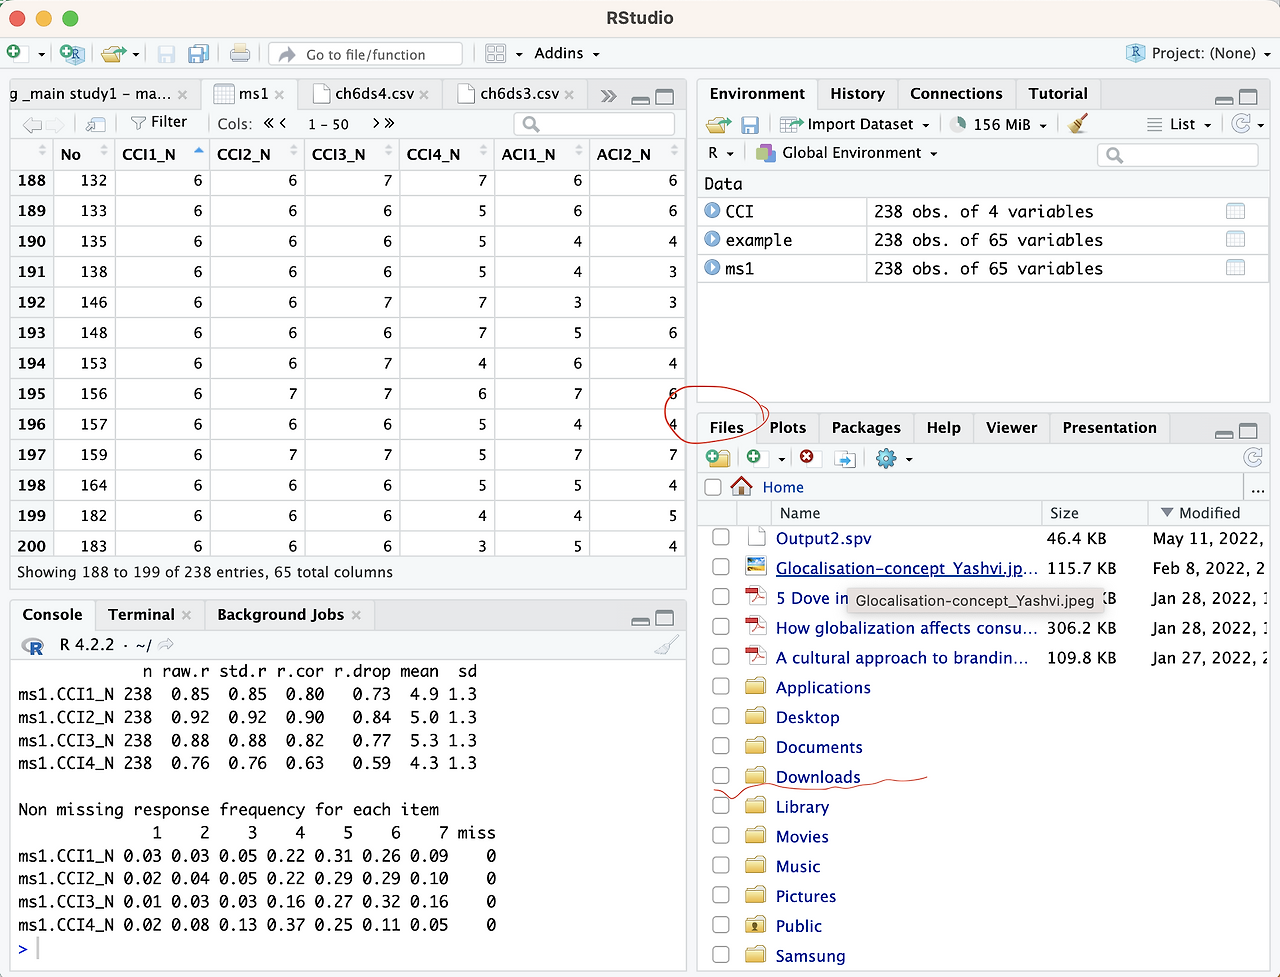The width and height of the screenshot is (1280, 977).
Task: Show the ms1 data in a new window
Action: (96, 124)
